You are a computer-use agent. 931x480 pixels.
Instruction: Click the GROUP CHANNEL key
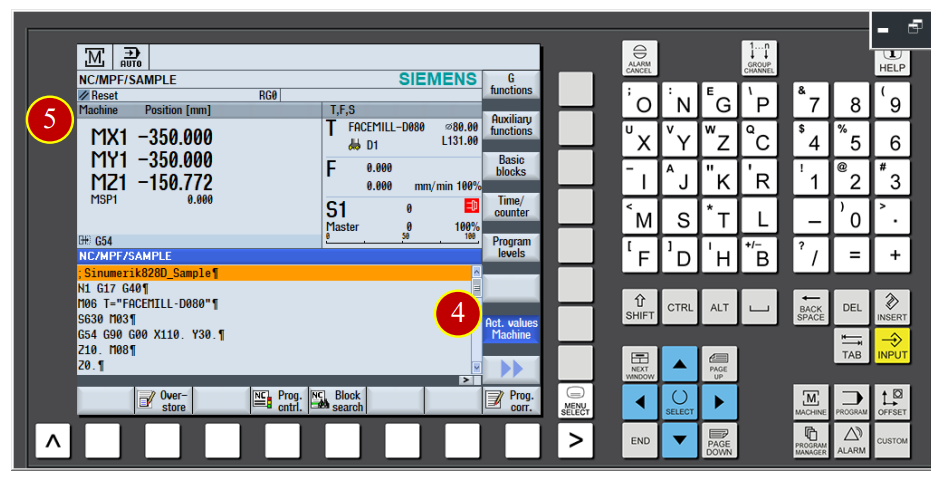click(759, 58)
